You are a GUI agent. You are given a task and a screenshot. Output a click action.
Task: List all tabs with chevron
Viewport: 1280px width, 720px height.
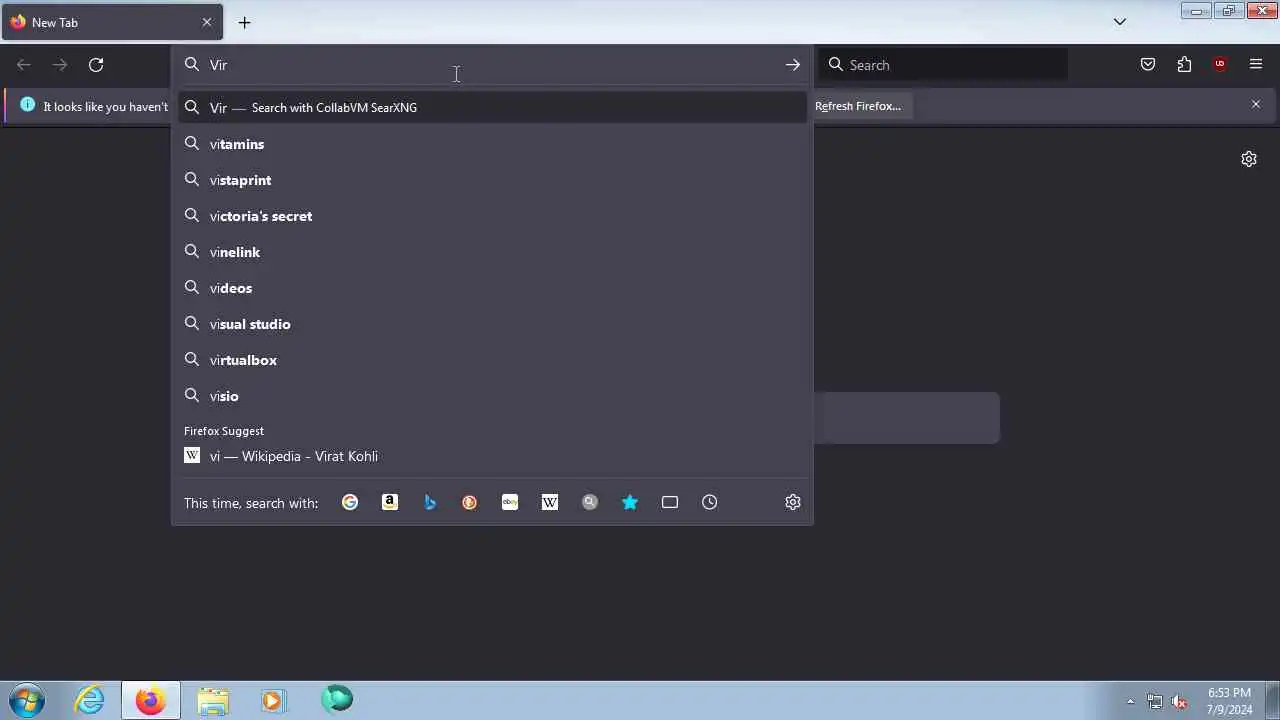pyautogui.click(x=1120, y=22)
